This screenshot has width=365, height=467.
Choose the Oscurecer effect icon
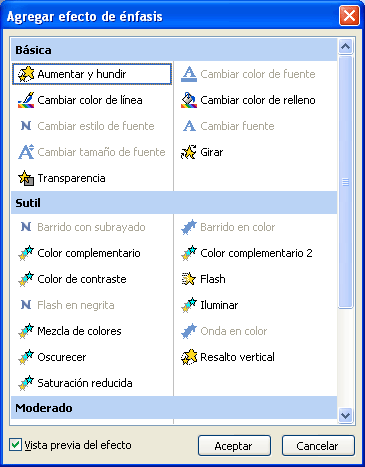(26, 357)
